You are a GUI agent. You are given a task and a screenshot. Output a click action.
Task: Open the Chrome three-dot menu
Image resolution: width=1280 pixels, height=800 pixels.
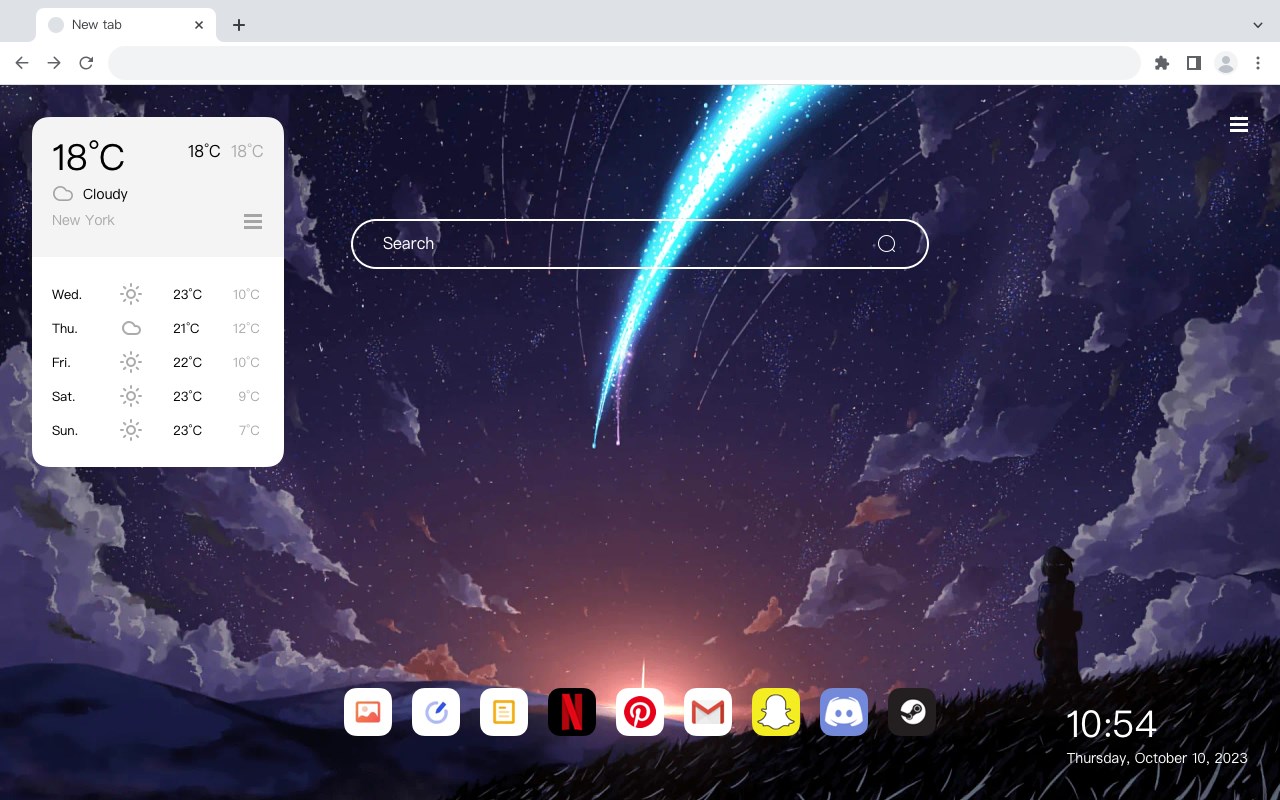1258,63
